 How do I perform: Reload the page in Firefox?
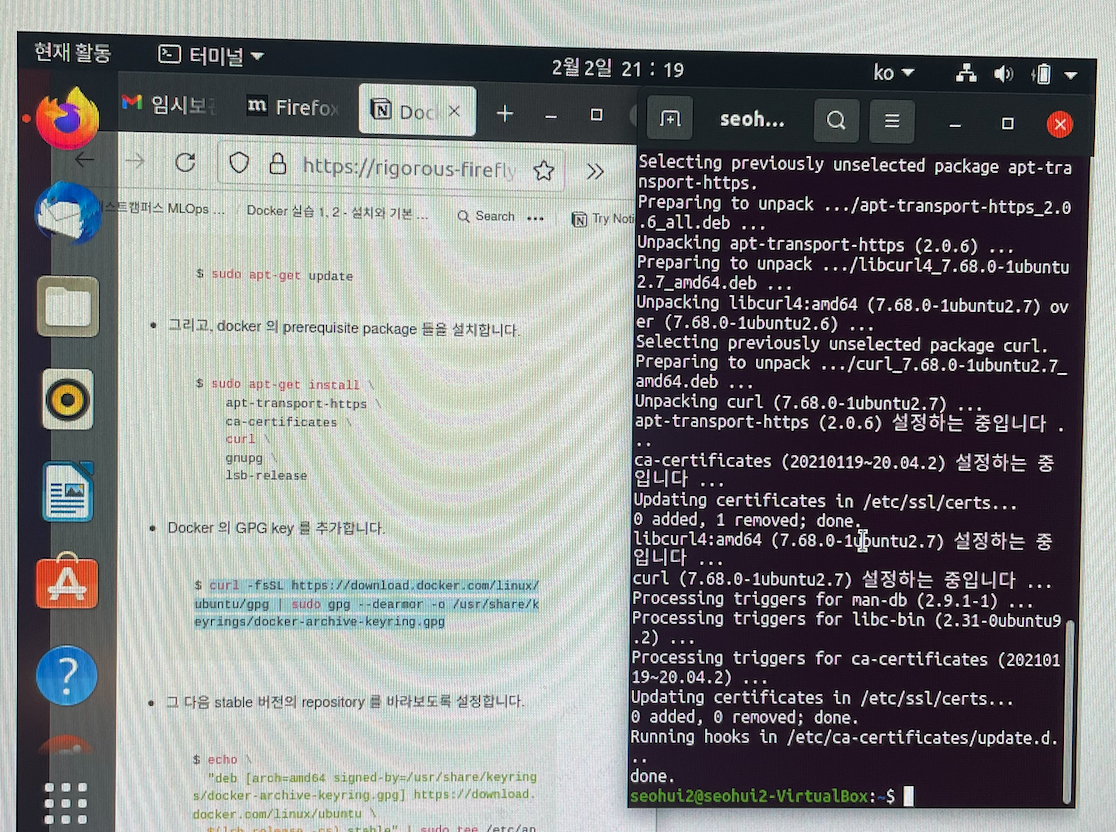point(186,163)
